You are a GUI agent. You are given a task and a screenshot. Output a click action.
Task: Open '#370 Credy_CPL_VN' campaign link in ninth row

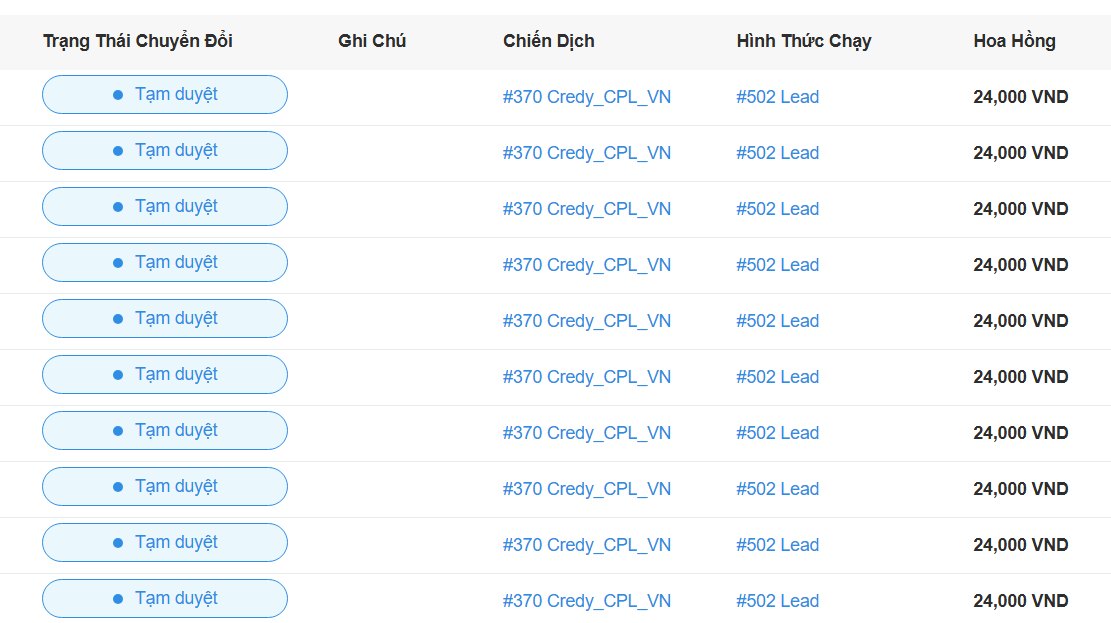coord(586,545)
